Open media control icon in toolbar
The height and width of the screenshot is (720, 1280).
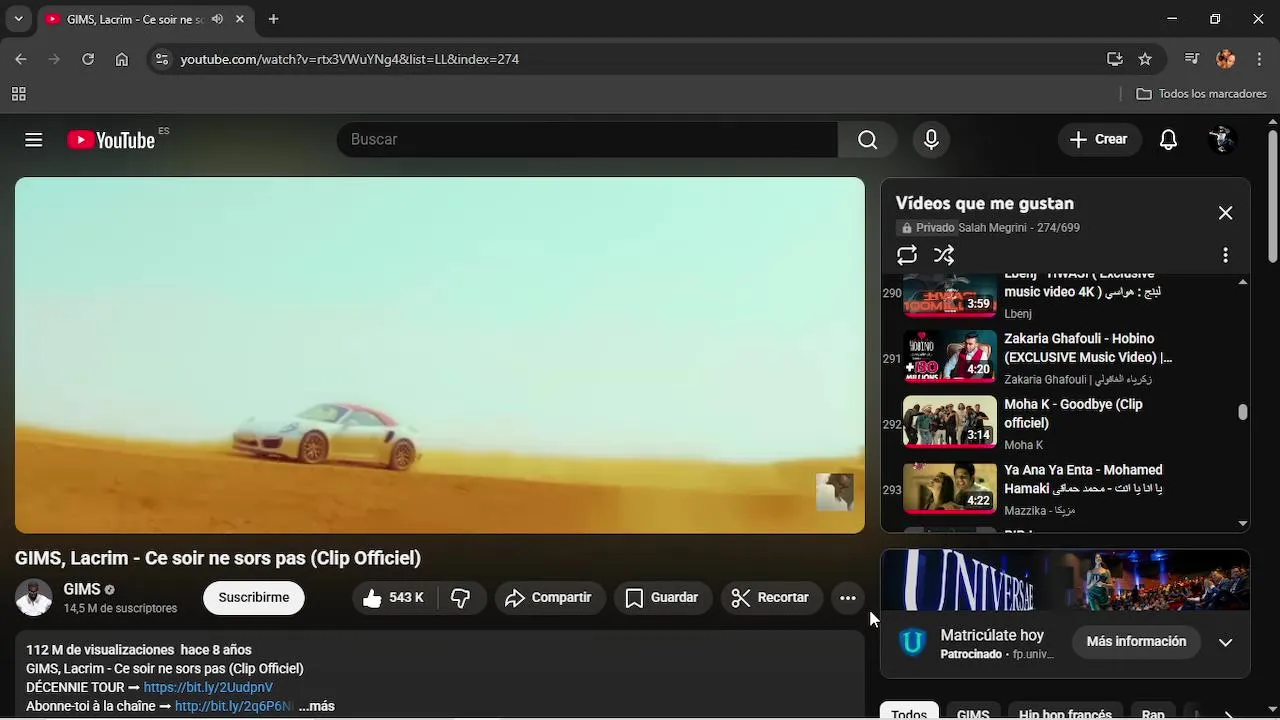click(x=1192, y=59)
